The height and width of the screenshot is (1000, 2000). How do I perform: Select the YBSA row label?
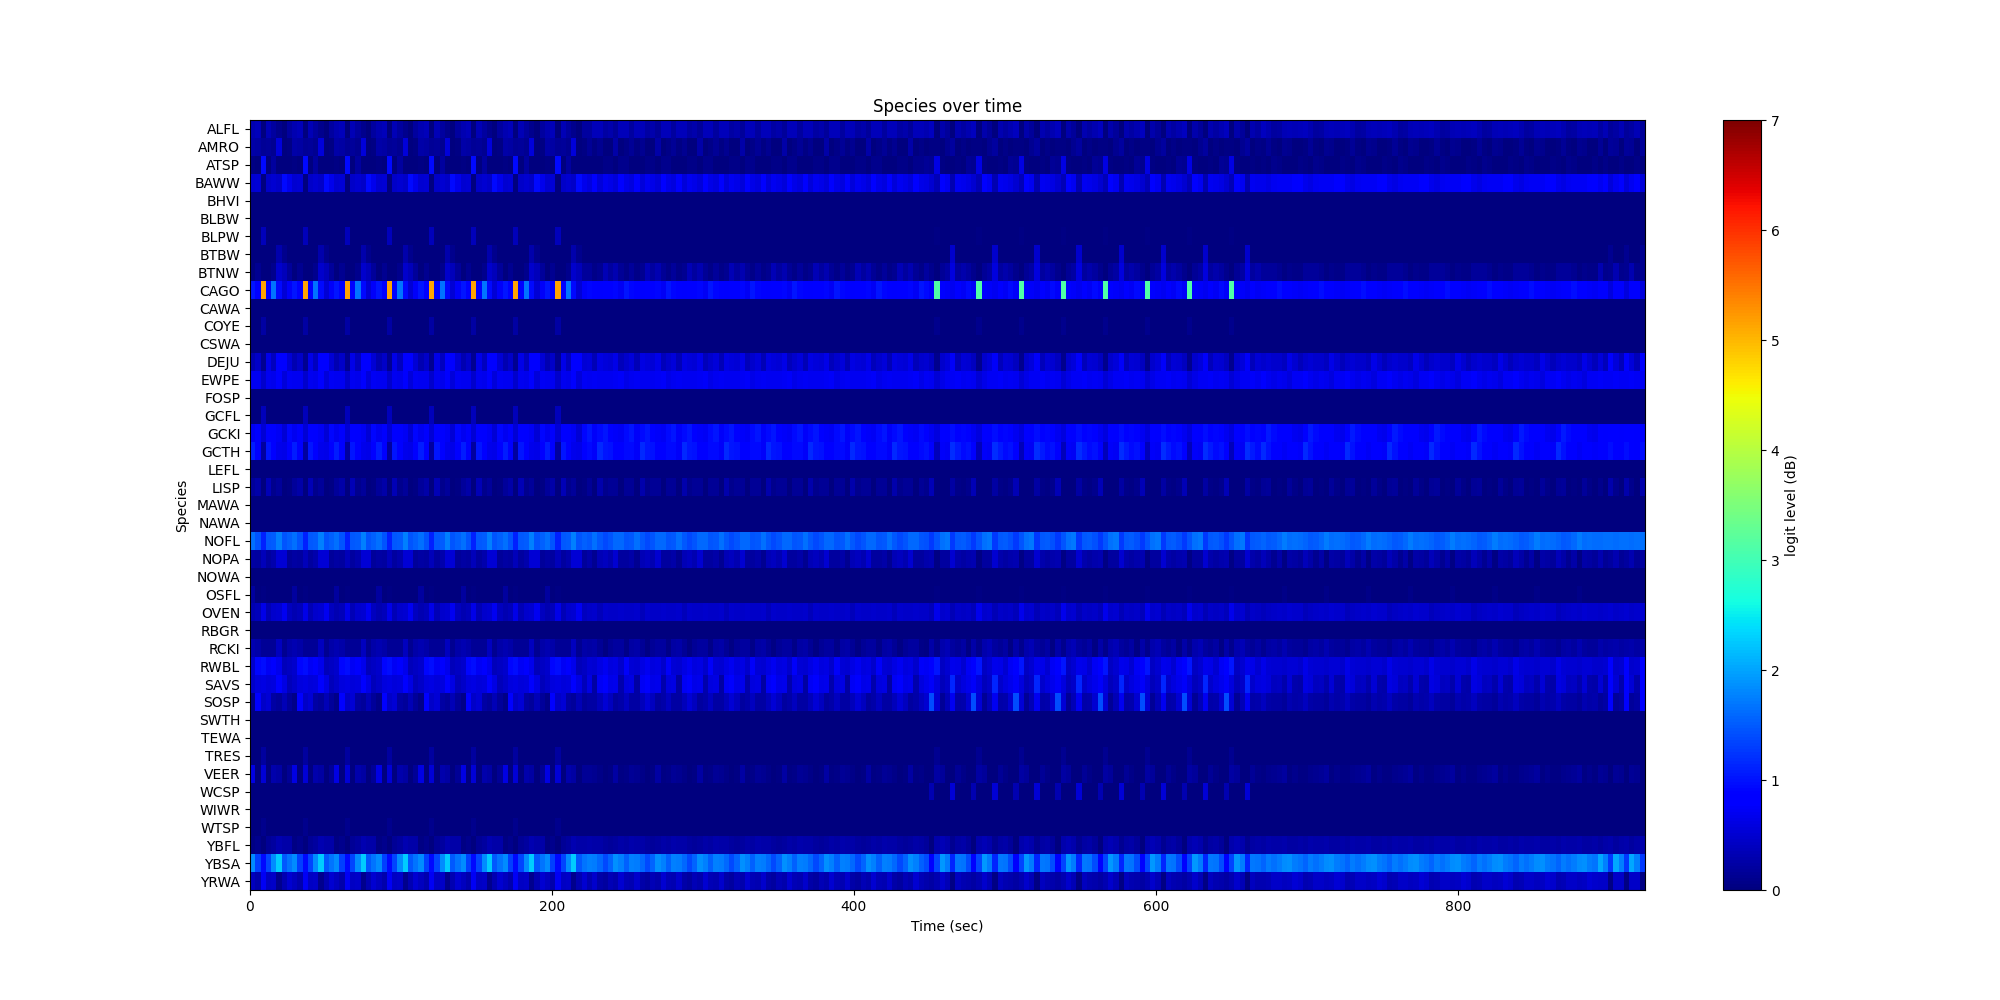coord(221,864)
